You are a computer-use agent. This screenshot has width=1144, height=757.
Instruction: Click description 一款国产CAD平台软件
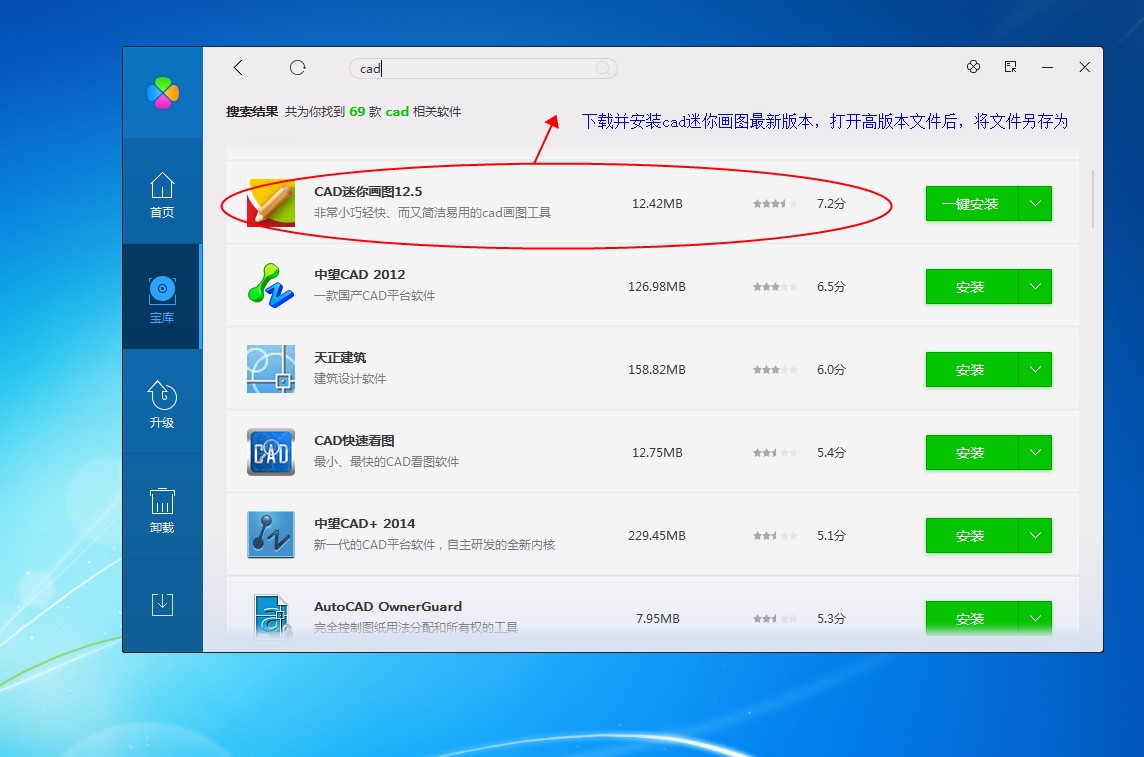(x=374, y=295)
